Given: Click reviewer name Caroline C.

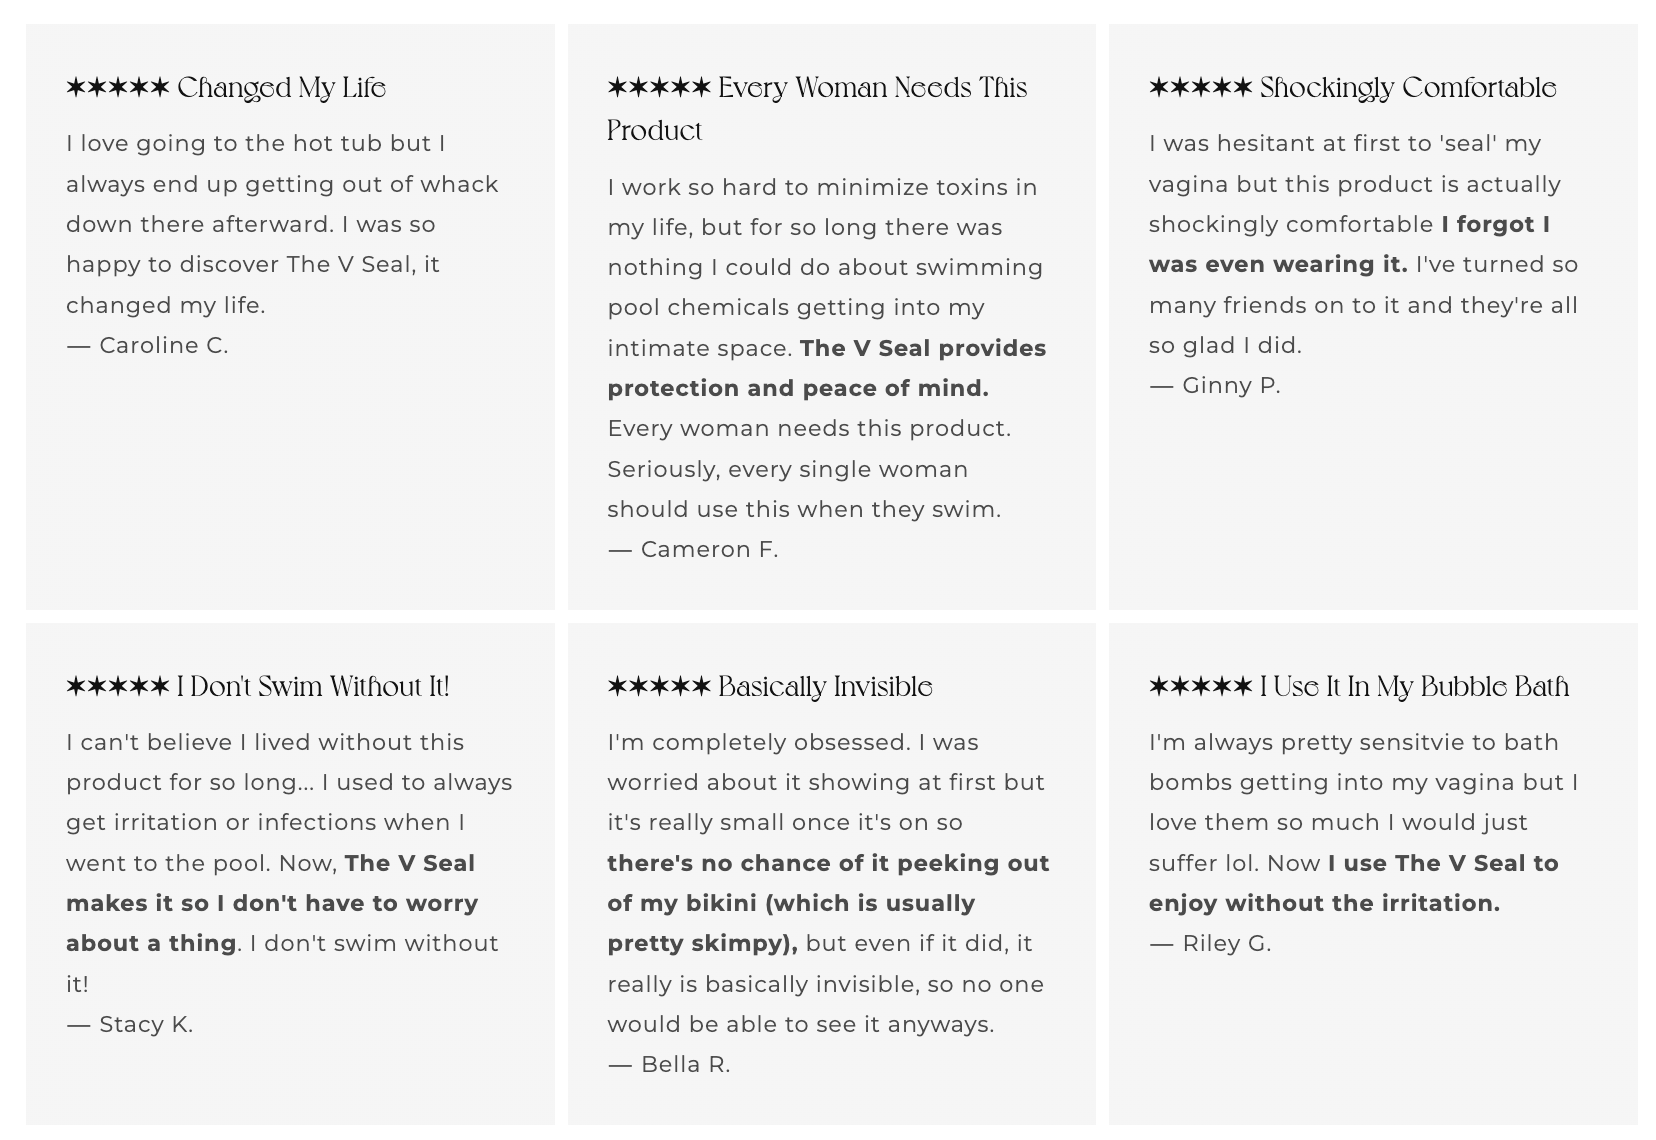Looking at the screenshot, I should click(164, 346).
